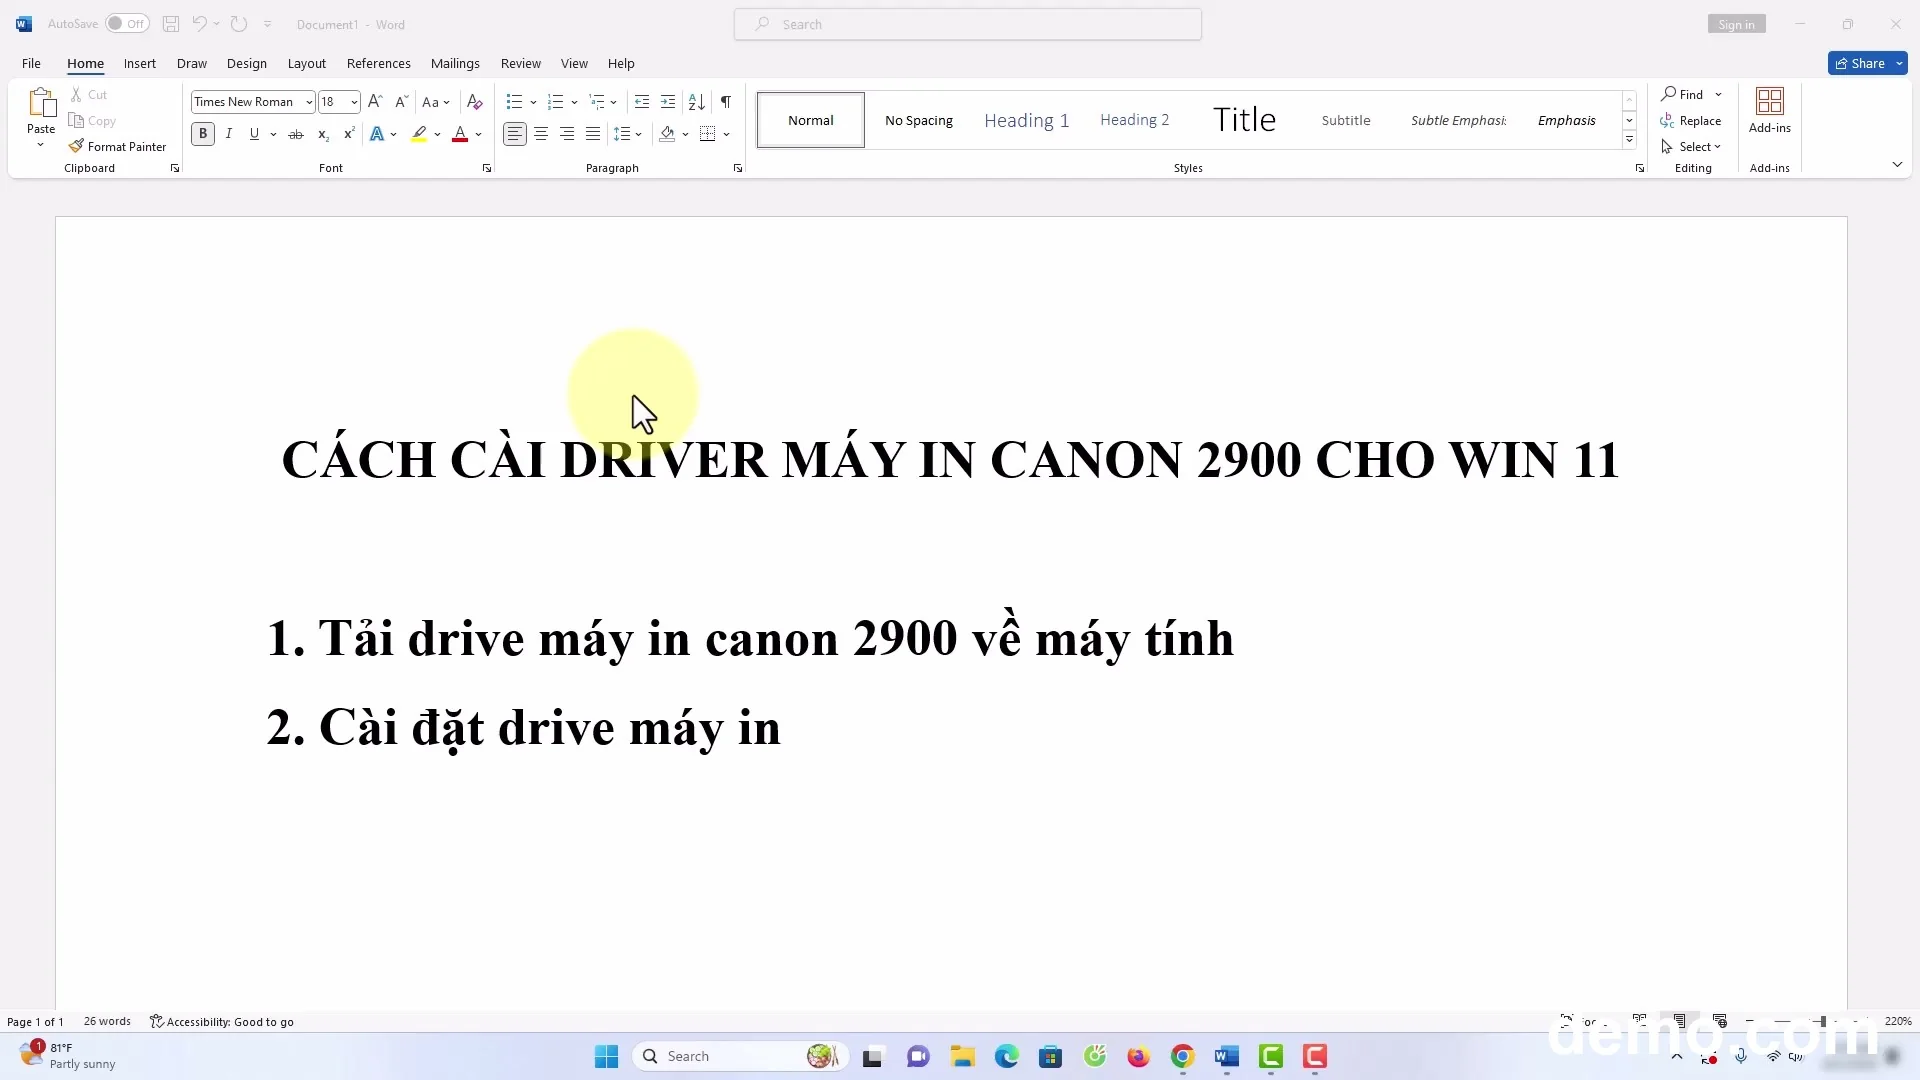Viewport: 1920px width, 1080px height.
Task: Apply strikethrough formatting
Action: pos(296,134)
